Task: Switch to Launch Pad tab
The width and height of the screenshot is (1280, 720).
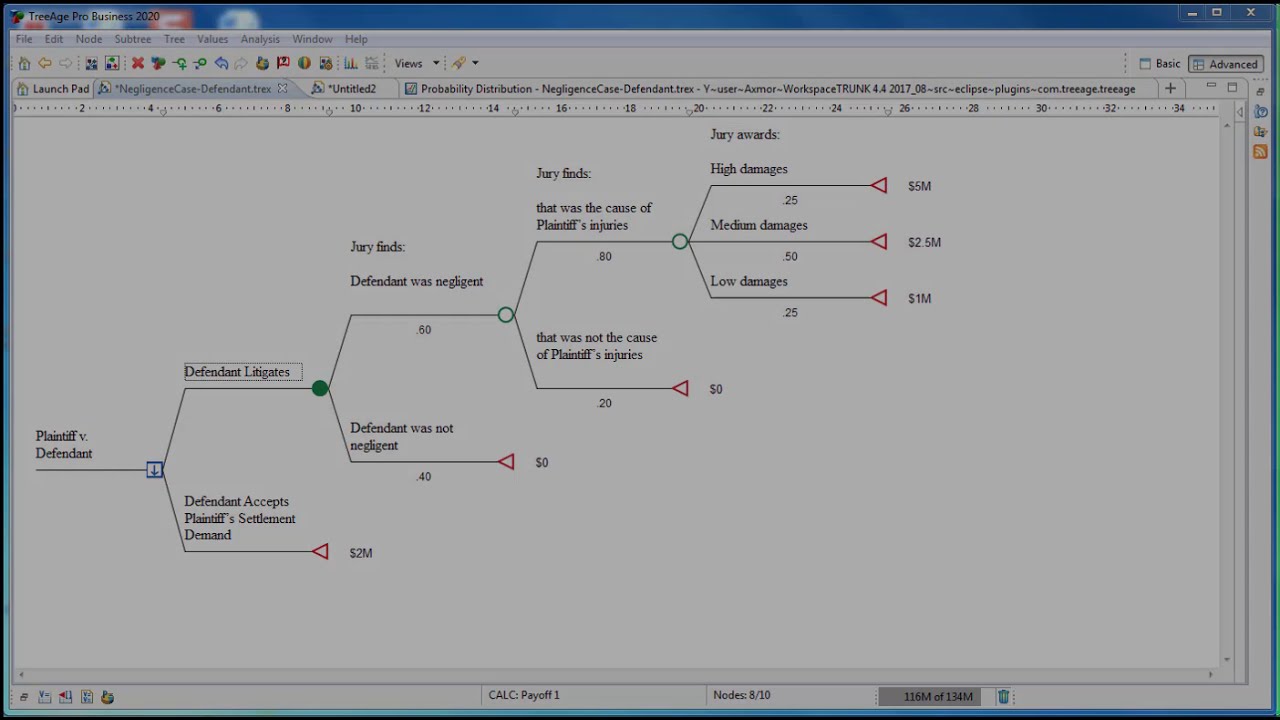Action: coord(52,88)
